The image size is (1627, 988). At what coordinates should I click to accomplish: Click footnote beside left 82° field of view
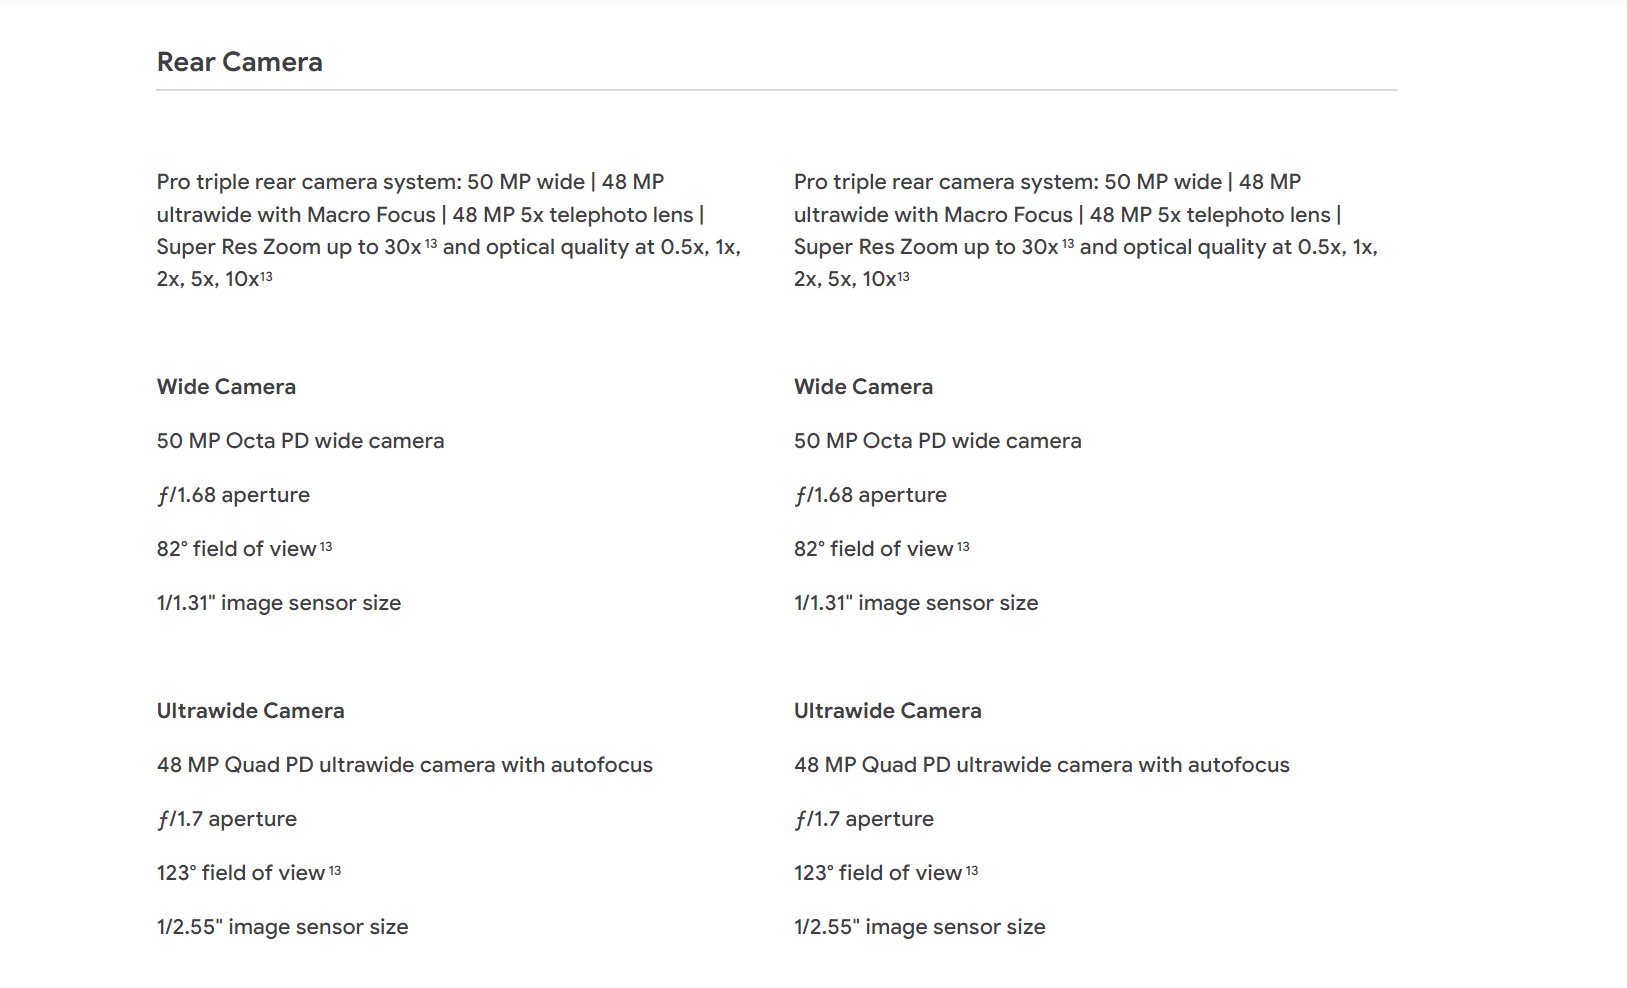point(326,546)
